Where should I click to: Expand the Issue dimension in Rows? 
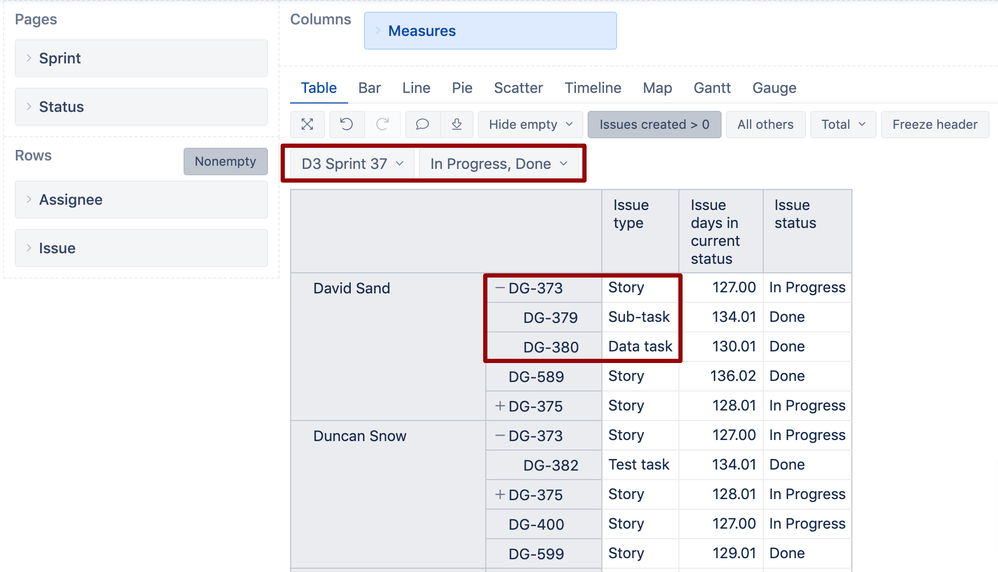tap(29, 248)
